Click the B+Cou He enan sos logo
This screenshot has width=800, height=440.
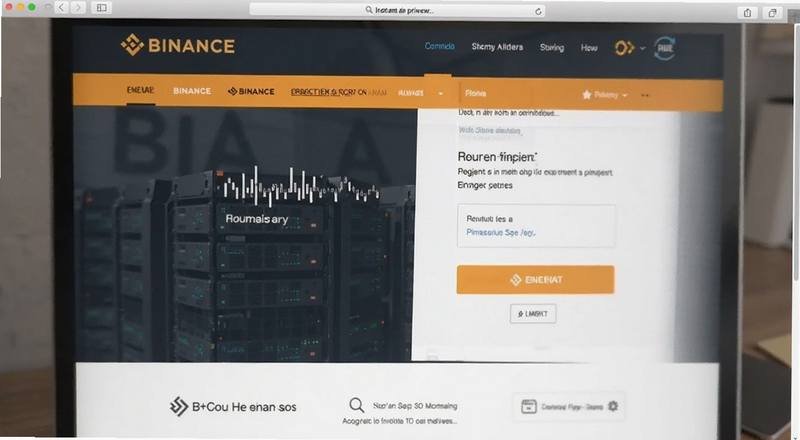coord(233,407)
